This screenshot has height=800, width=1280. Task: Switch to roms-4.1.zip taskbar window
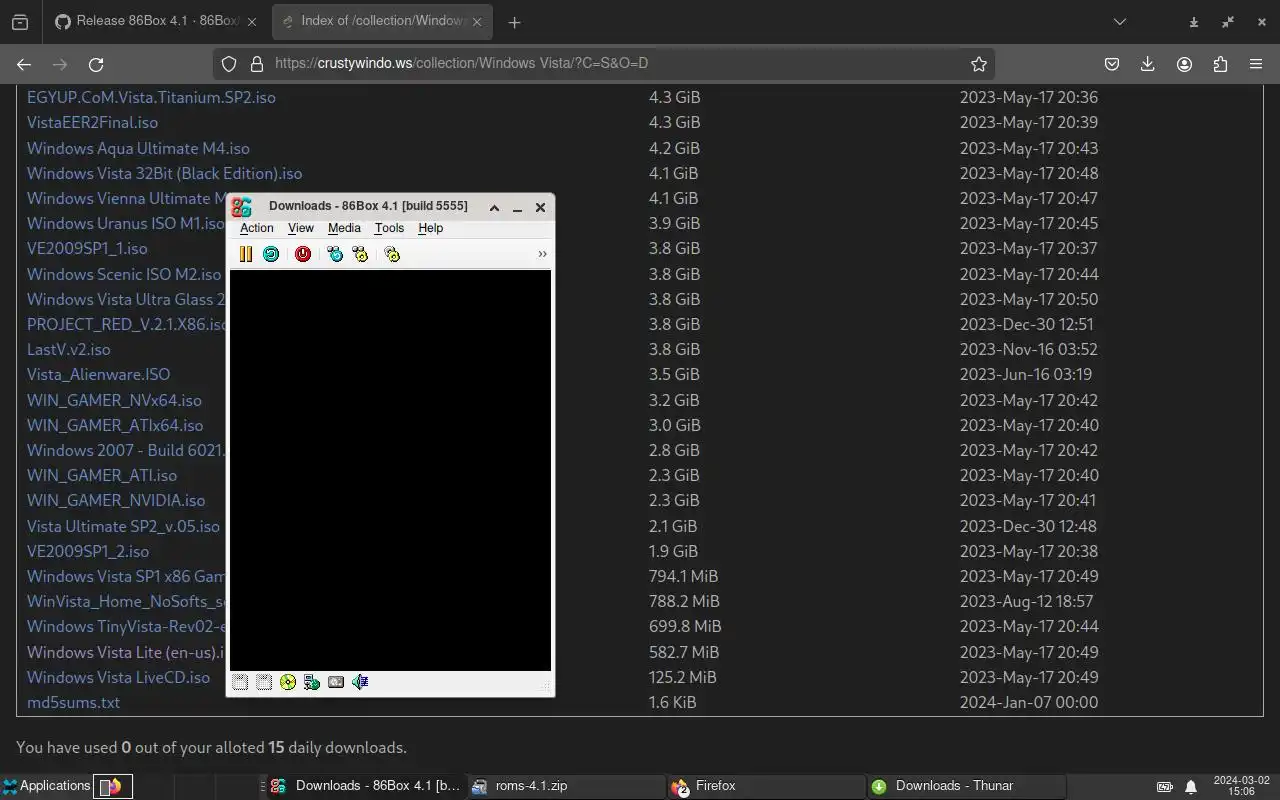click(x=566, y=786)
